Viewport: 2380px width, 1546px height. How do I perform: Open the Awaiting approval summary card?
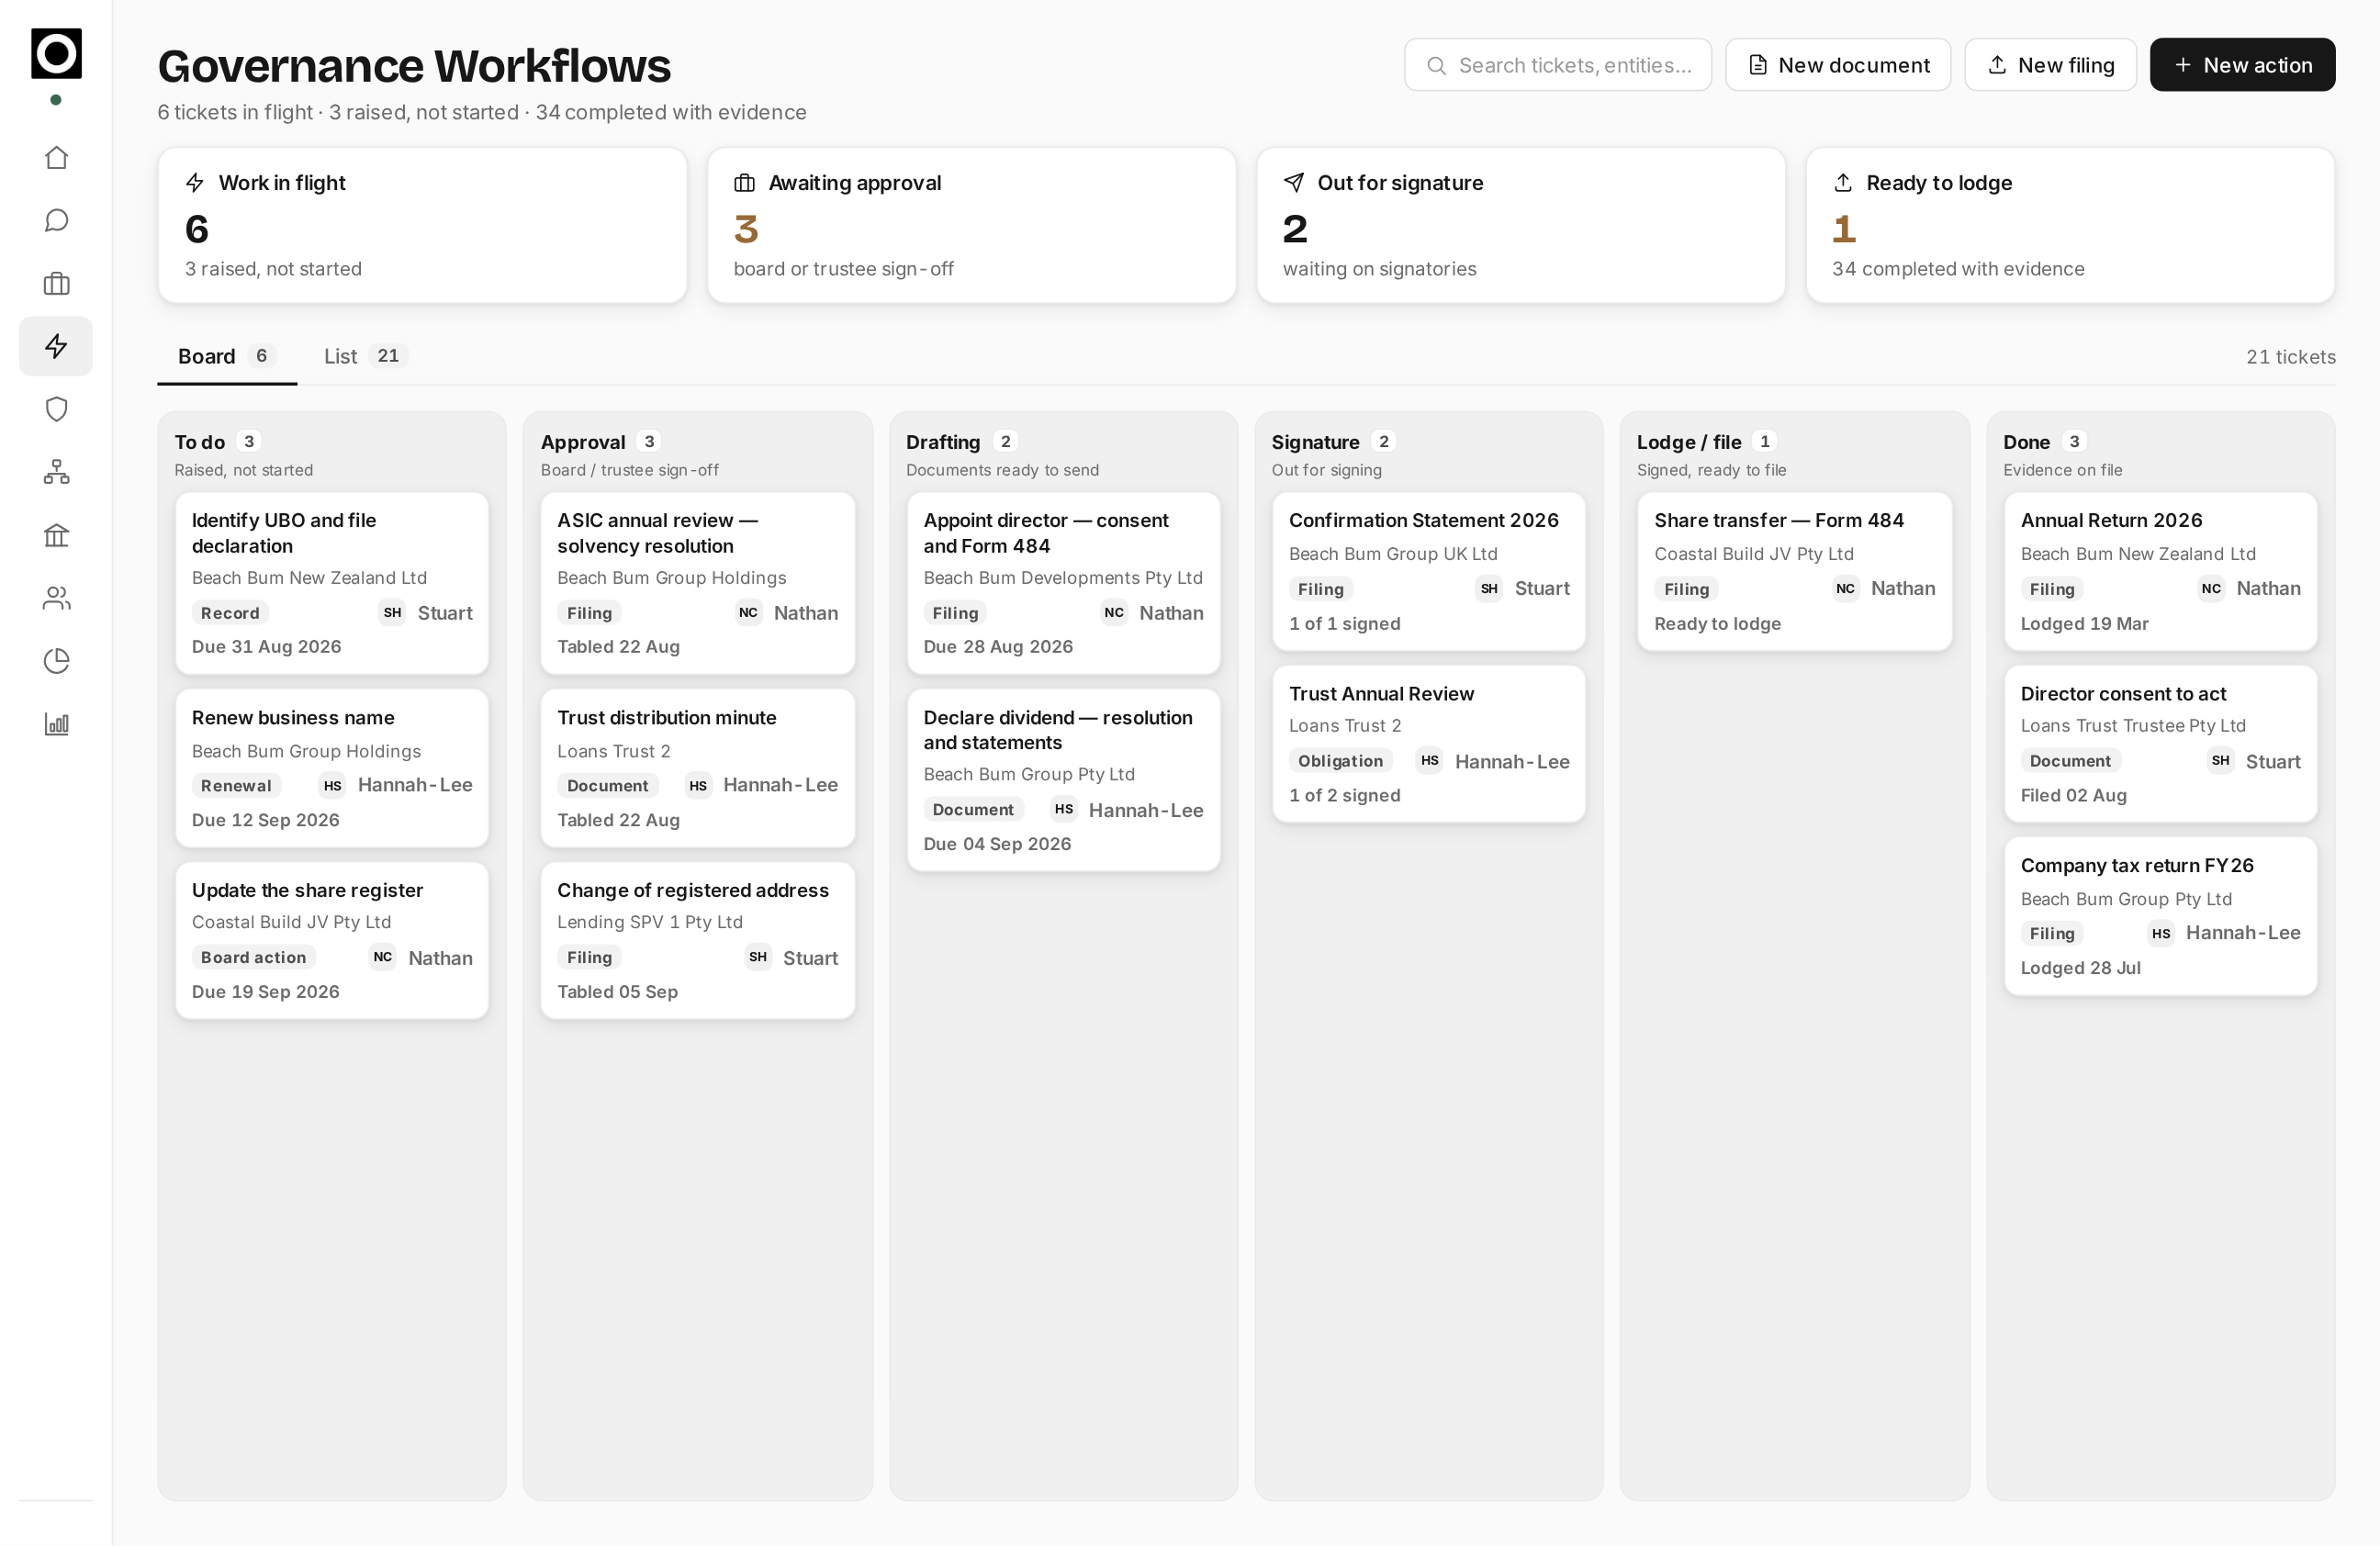pyautogui.click(x=972, y=225)
